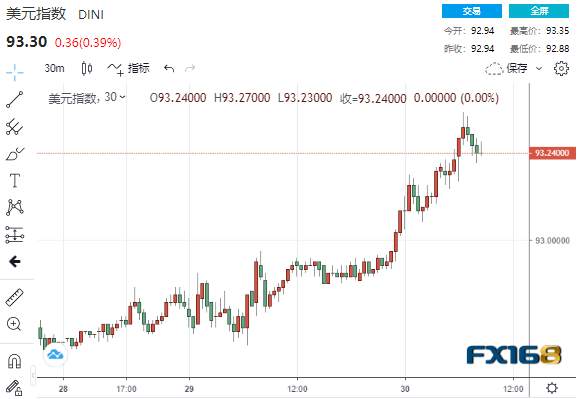Click the 30 date label on time axis
The image size is (577, 399).
[405, 389]
